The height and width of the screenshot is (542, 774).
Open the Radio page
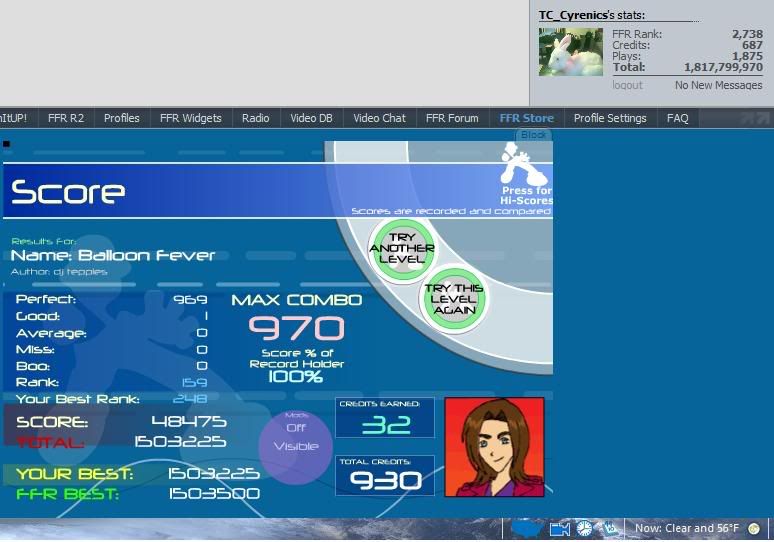(255, 118)
